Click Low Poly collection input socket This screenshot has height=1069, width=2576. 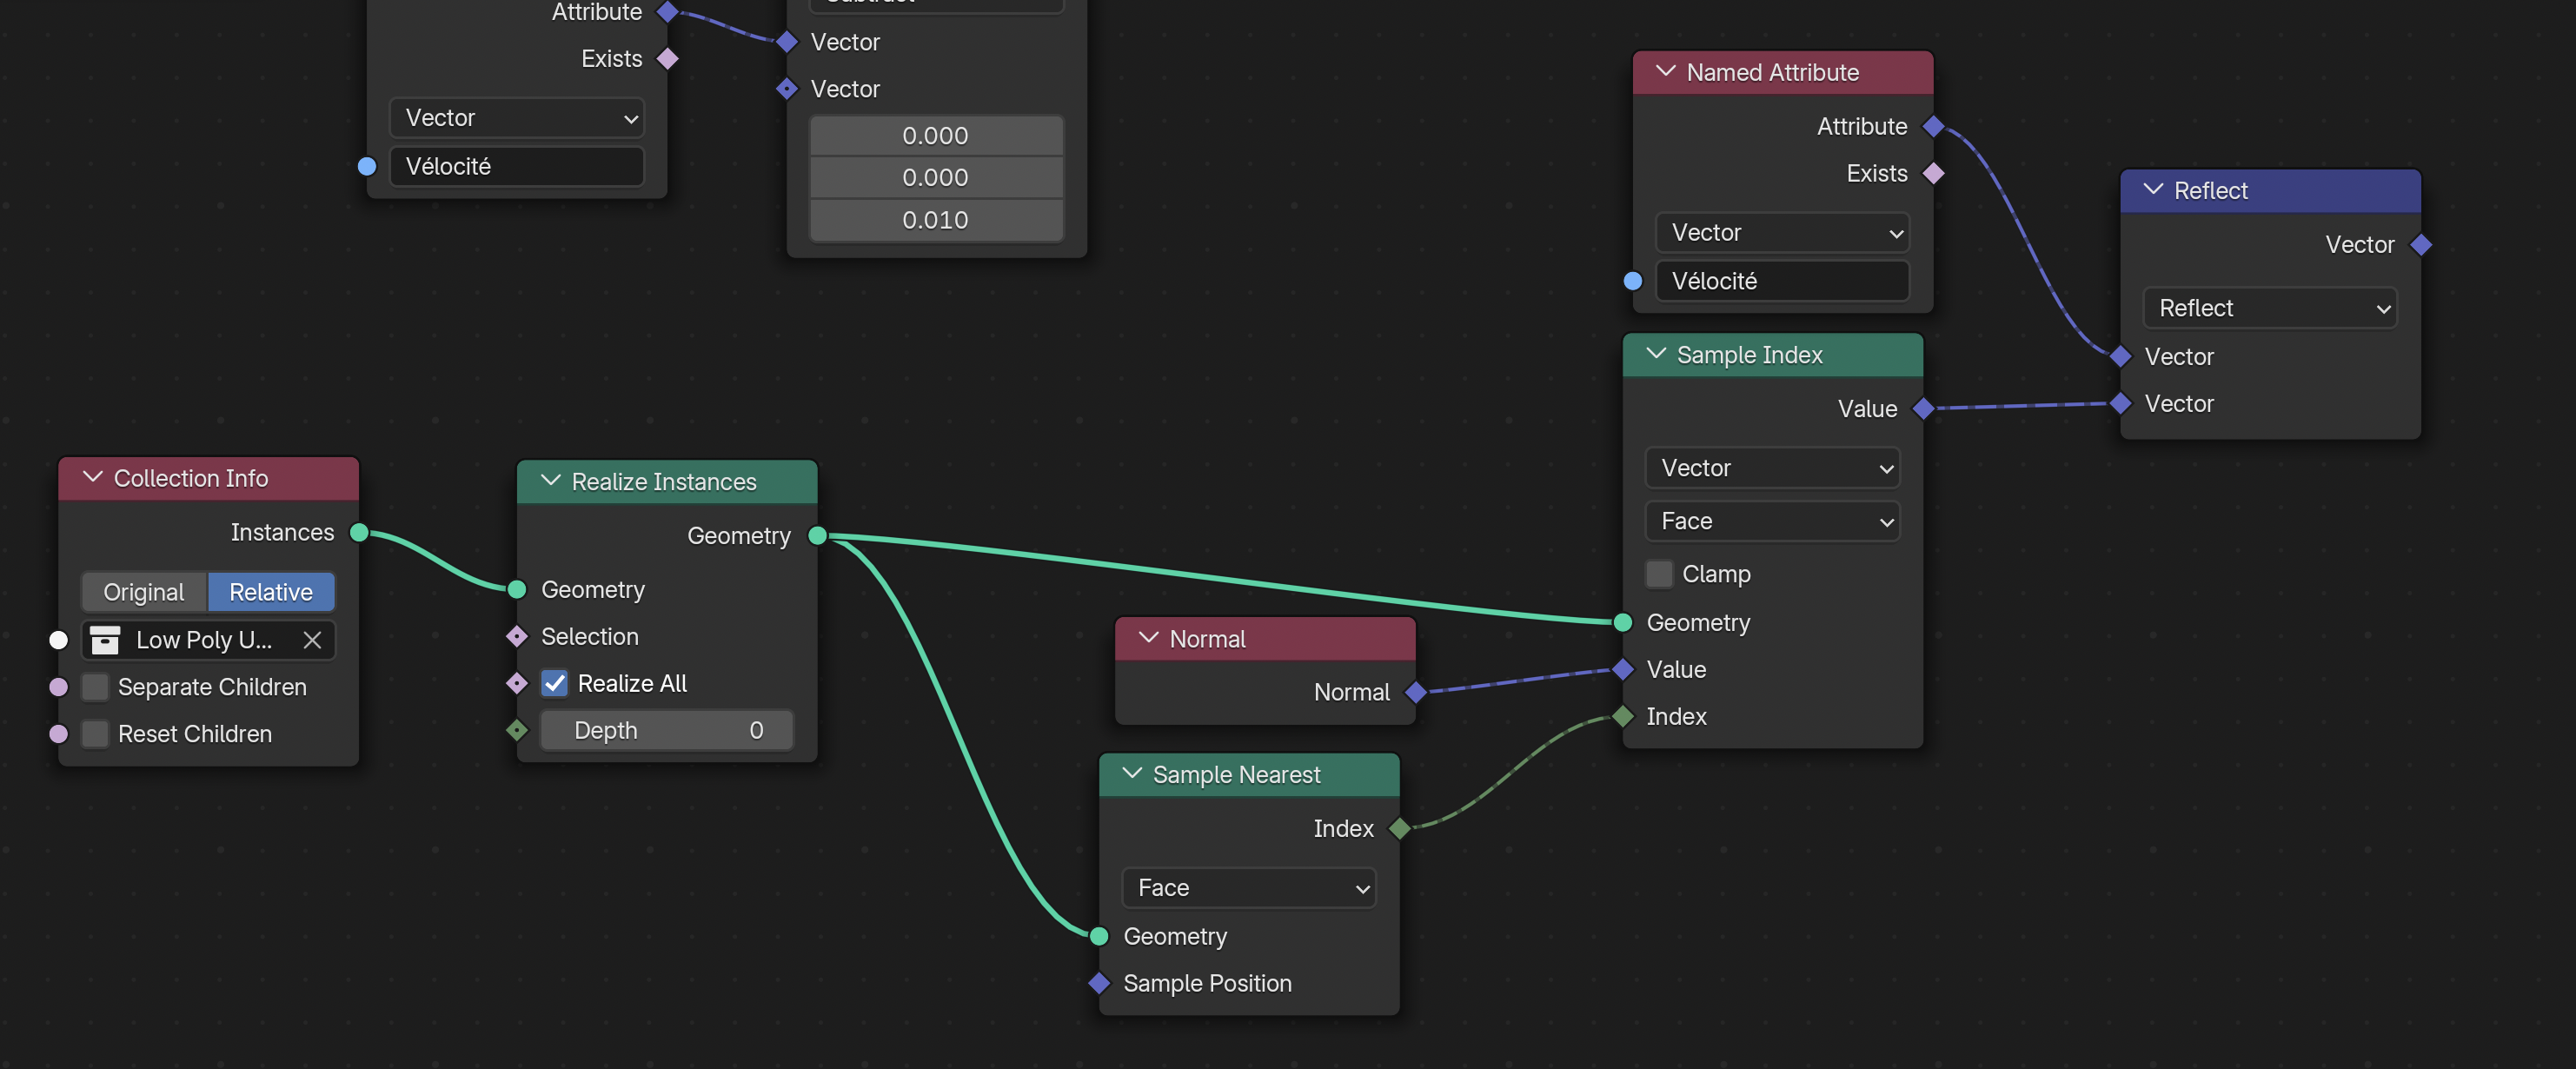59,640
